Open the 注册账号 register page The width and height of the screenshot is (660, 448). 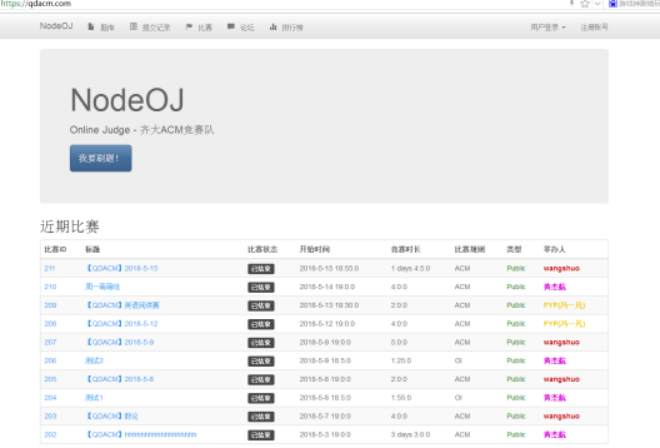(x=593, y=27)
